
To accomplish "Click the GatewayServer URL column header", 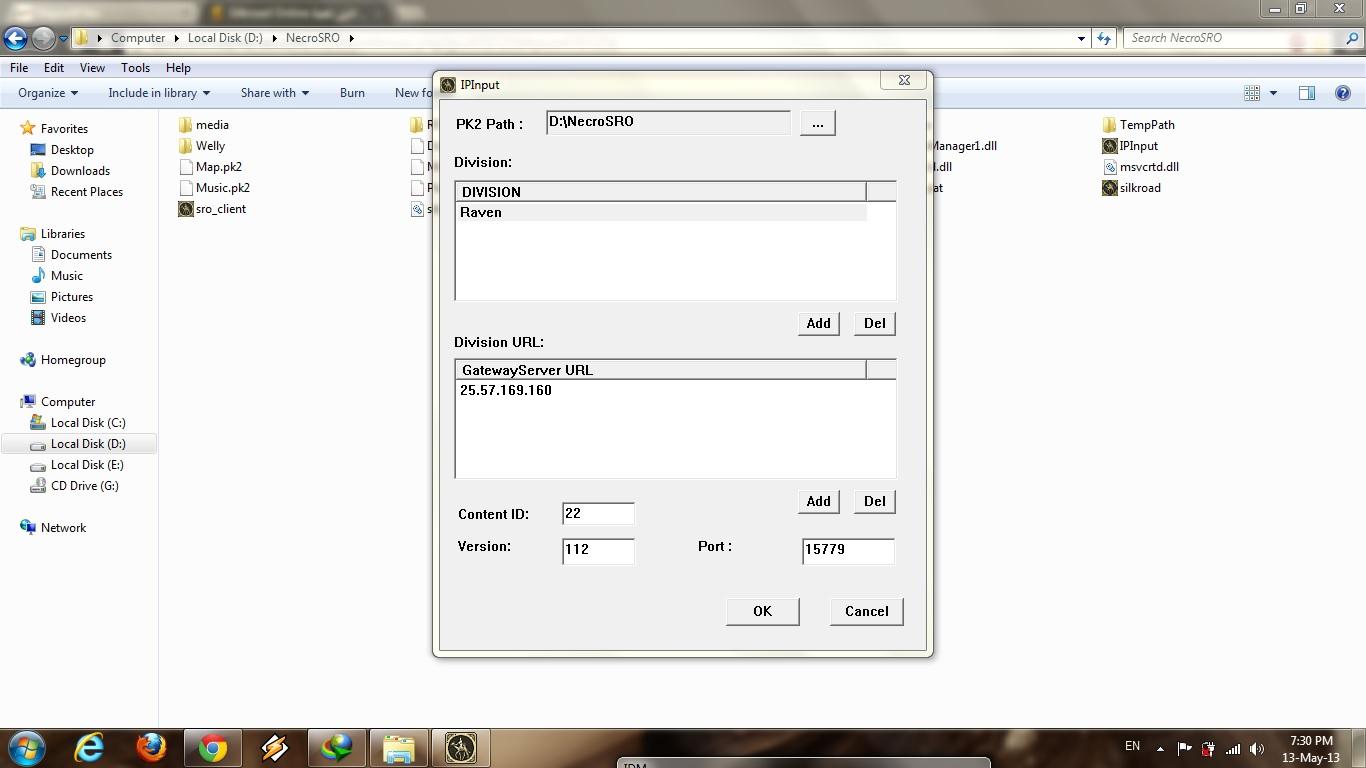I will (661, 370).
